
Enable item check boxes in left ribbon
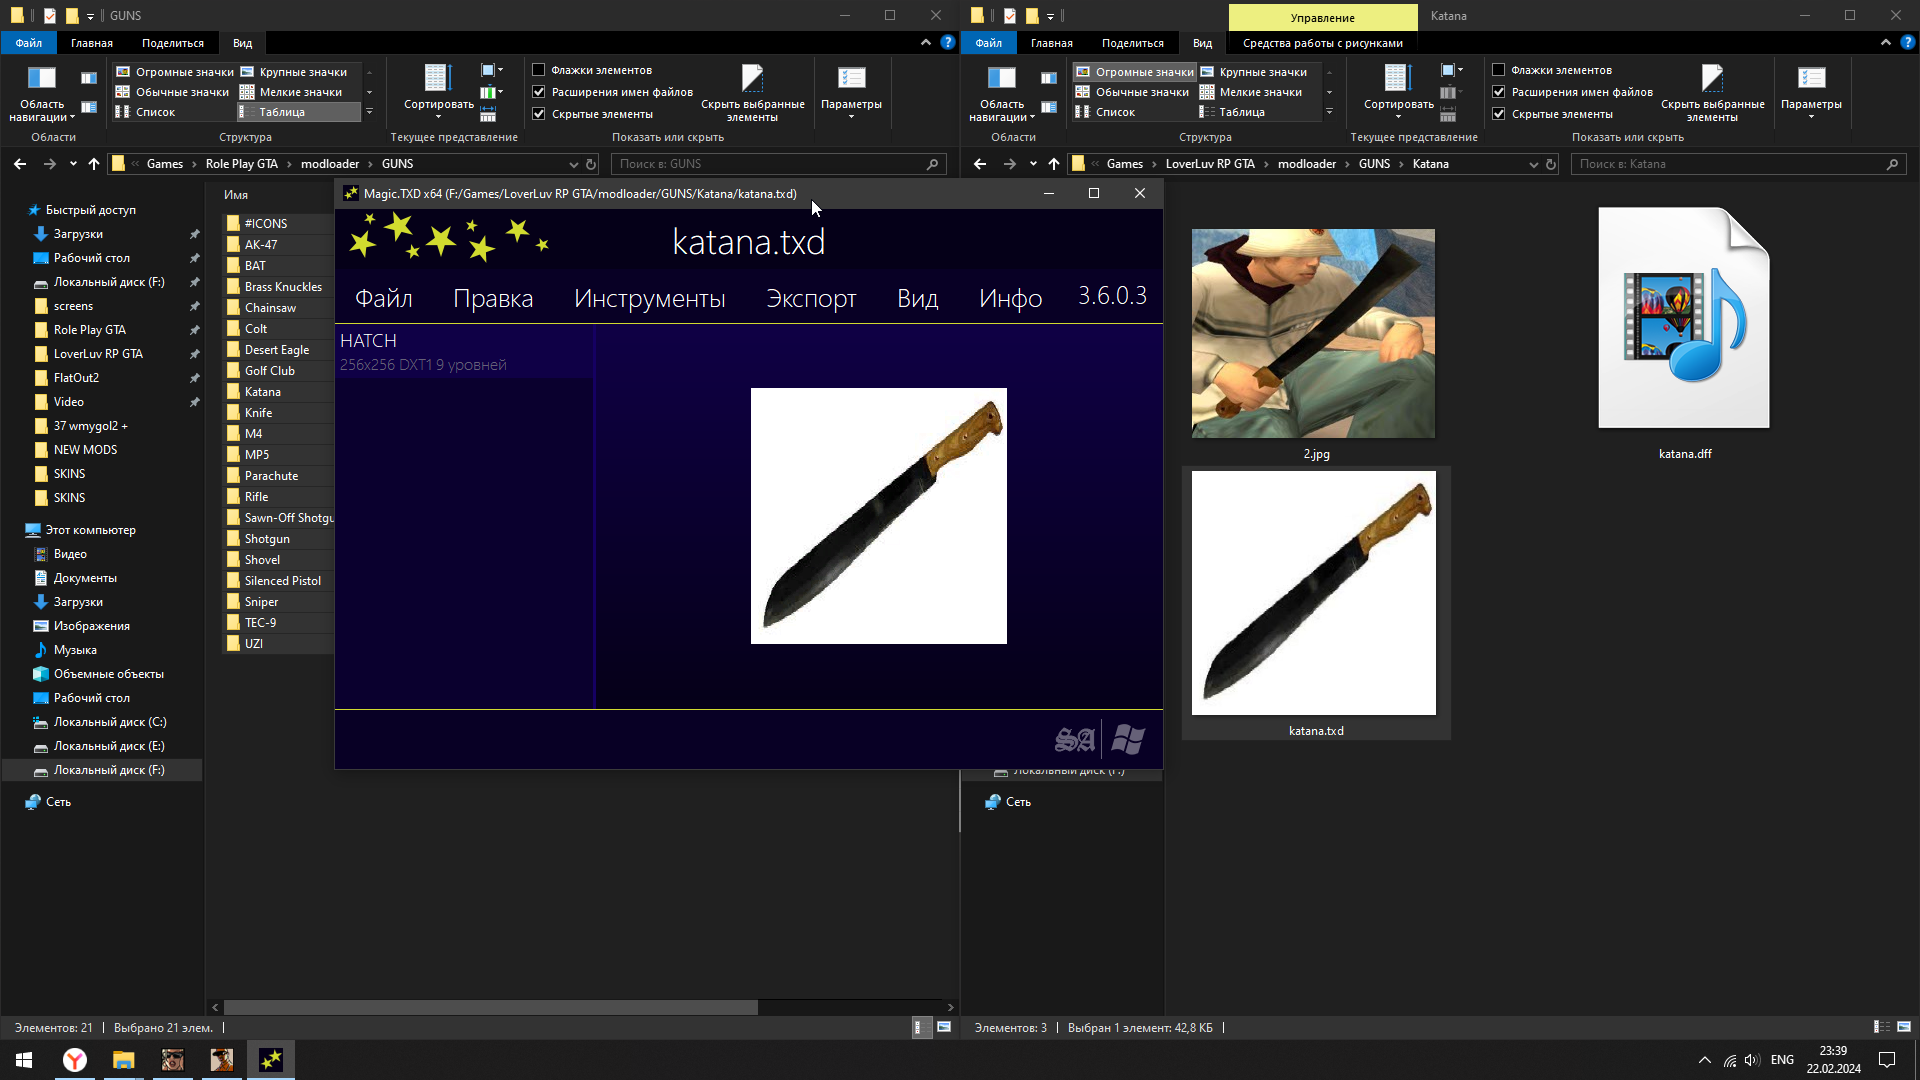[539, 70]
